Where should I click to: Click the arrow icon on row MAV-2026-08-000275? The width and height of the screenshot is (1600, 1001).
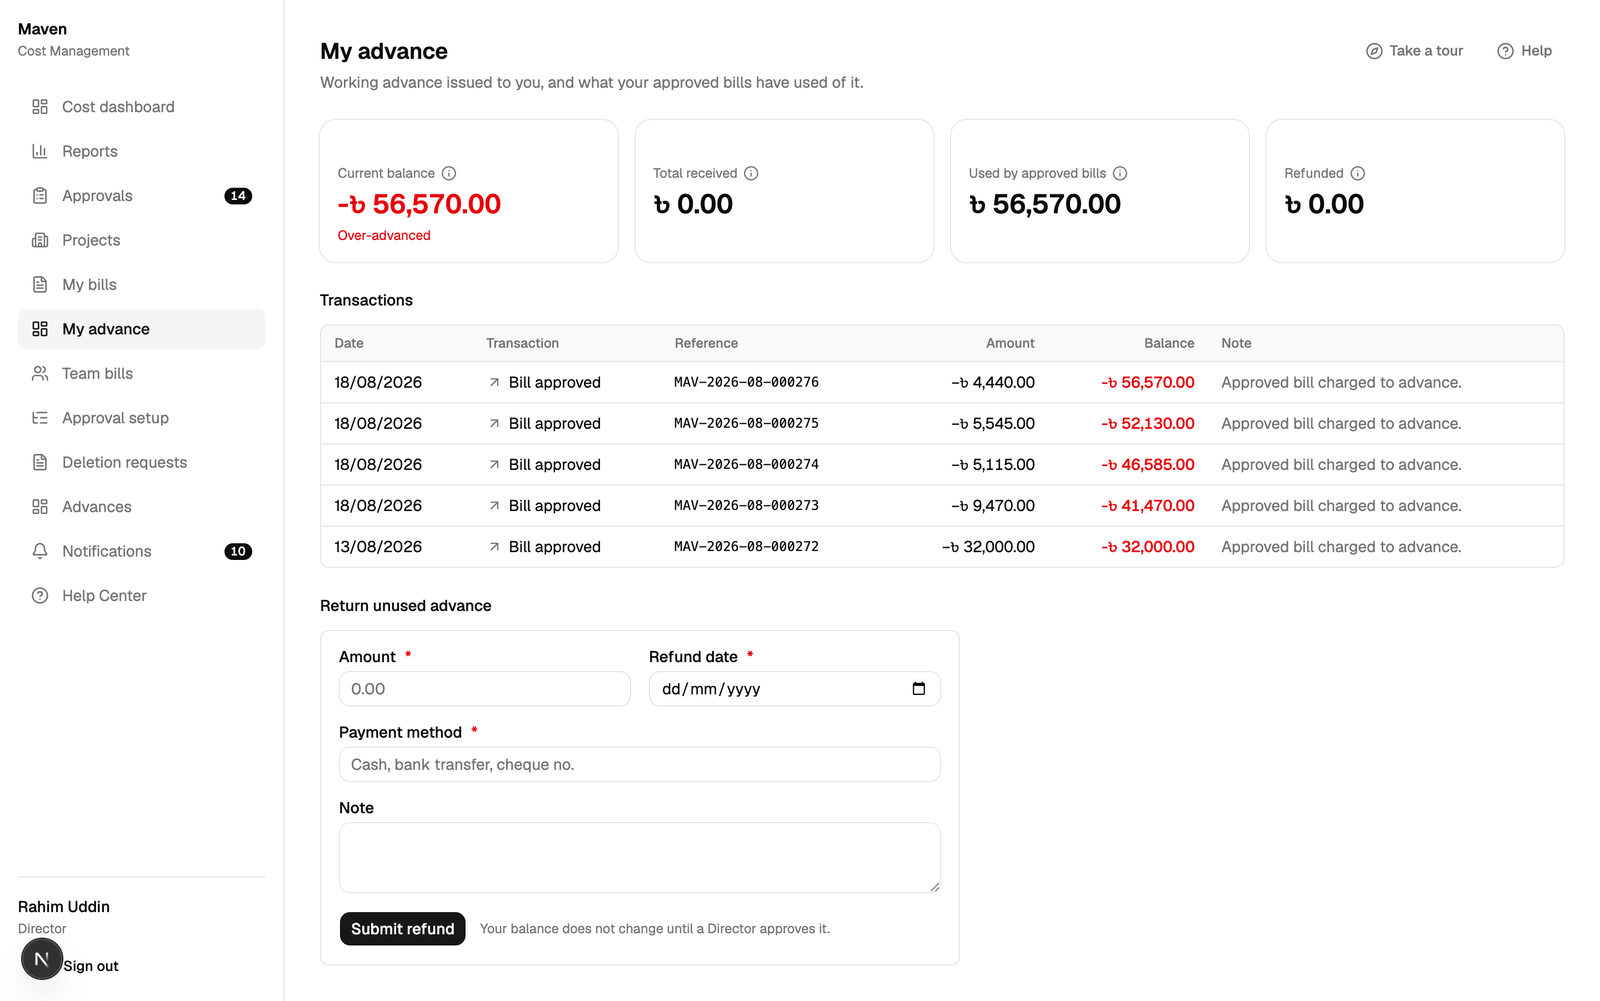point(494,424)
